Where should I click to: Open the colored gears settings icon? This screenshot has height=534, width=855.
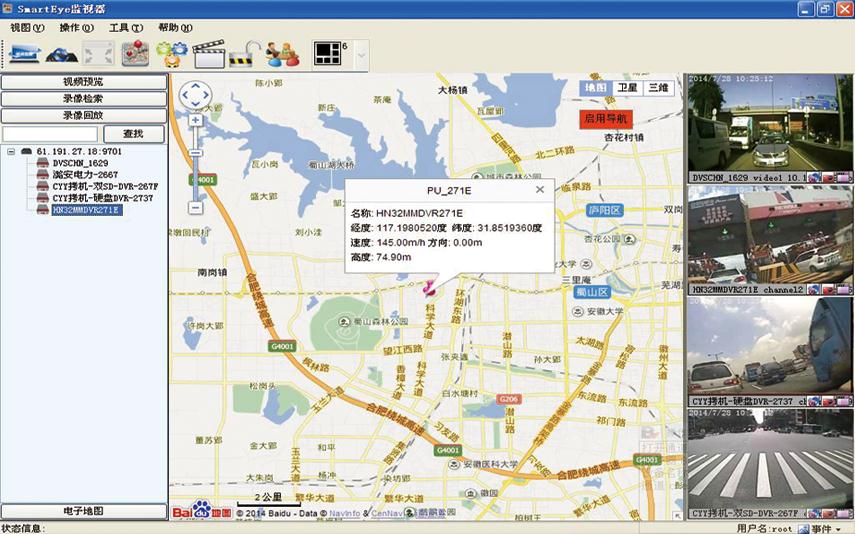pos(172,54)
